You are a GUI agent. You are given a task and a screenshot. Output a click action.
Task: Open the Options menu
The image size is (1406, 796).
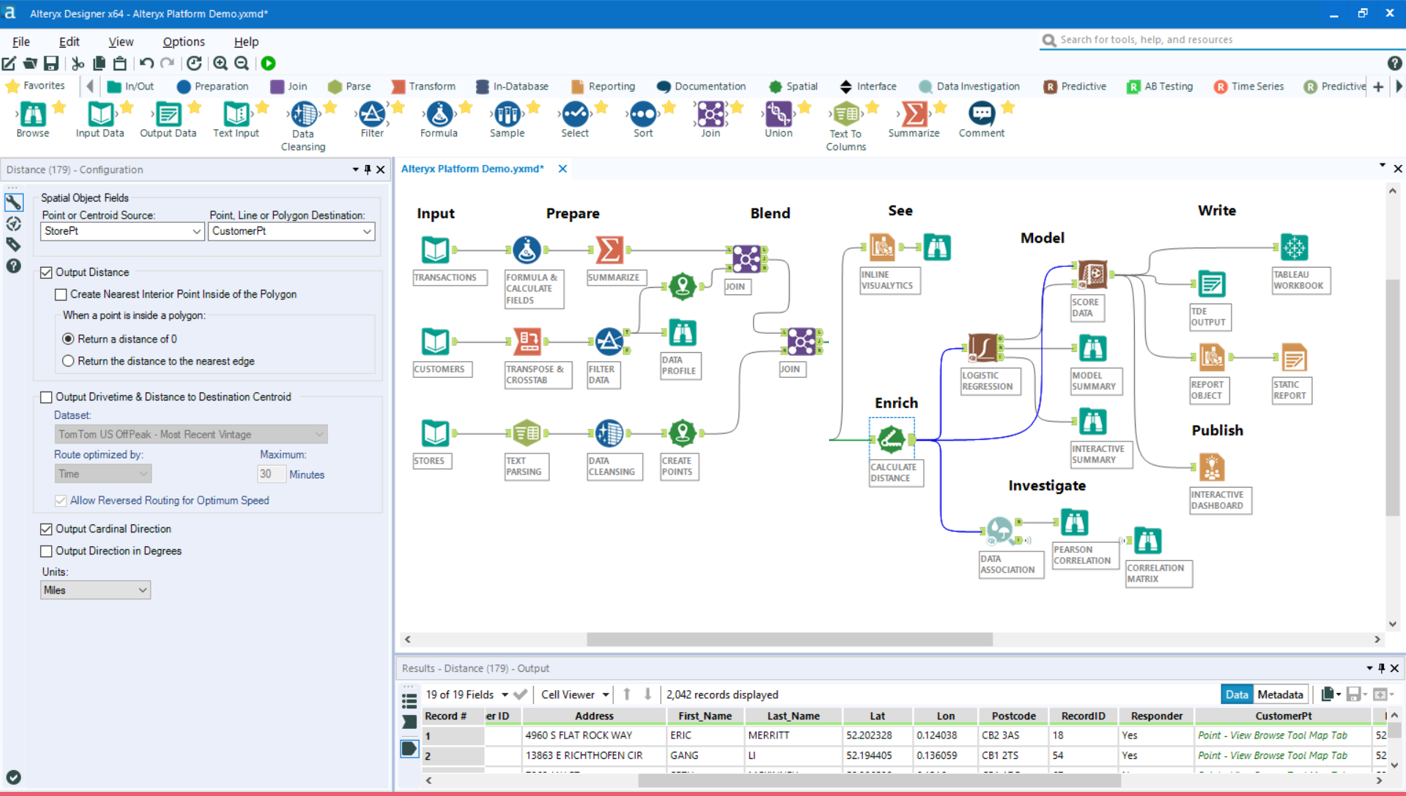(x=183, y=42)
